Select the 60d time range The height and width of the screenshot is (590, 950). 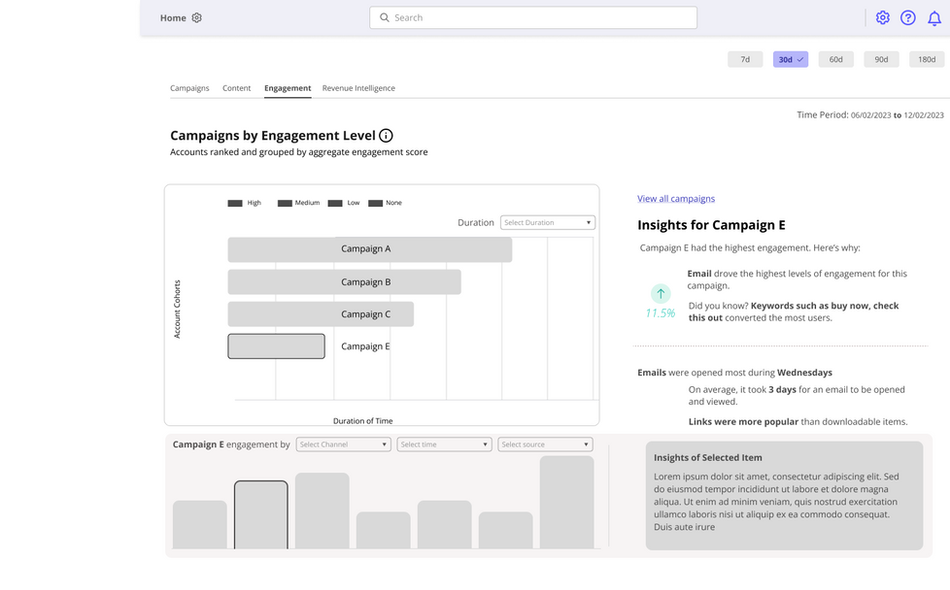point(836,60)
